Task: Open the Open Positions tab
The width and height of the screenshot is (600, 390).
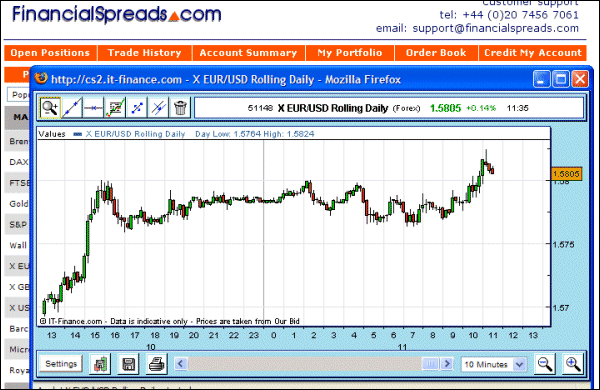Action: [50, 53]
